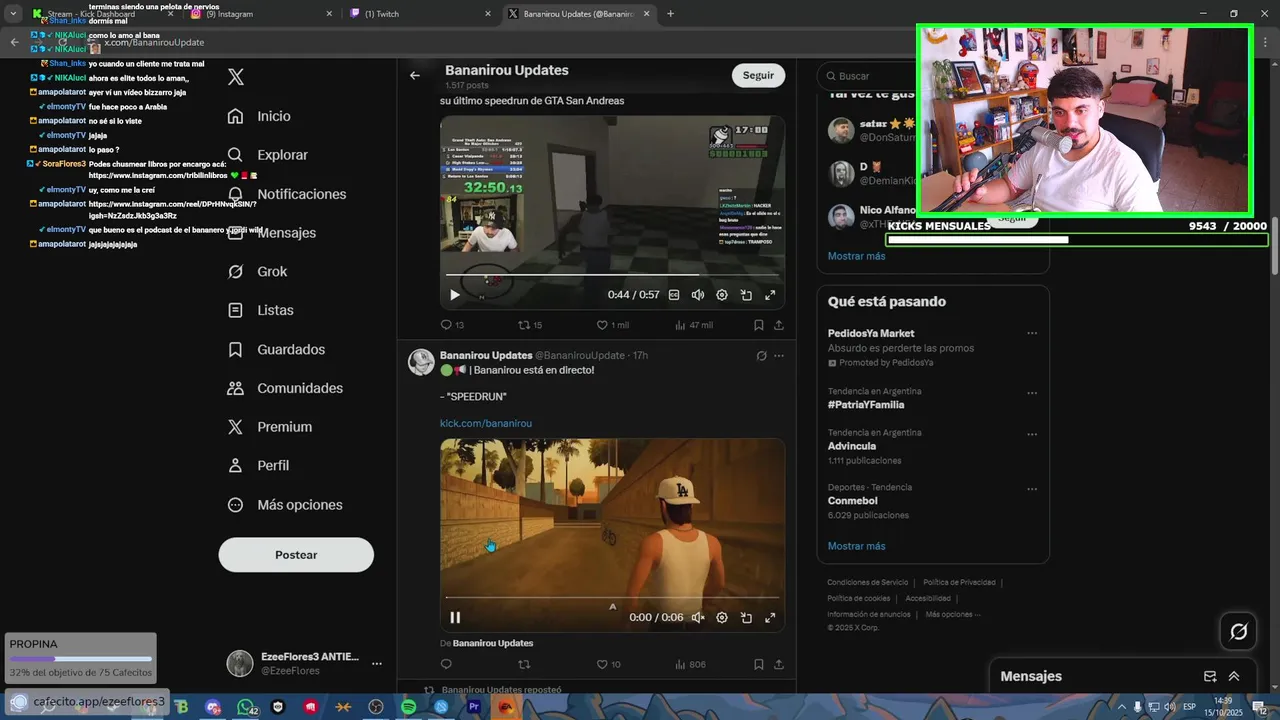Repost the Bananirou está en directo post

coord(524,664)
